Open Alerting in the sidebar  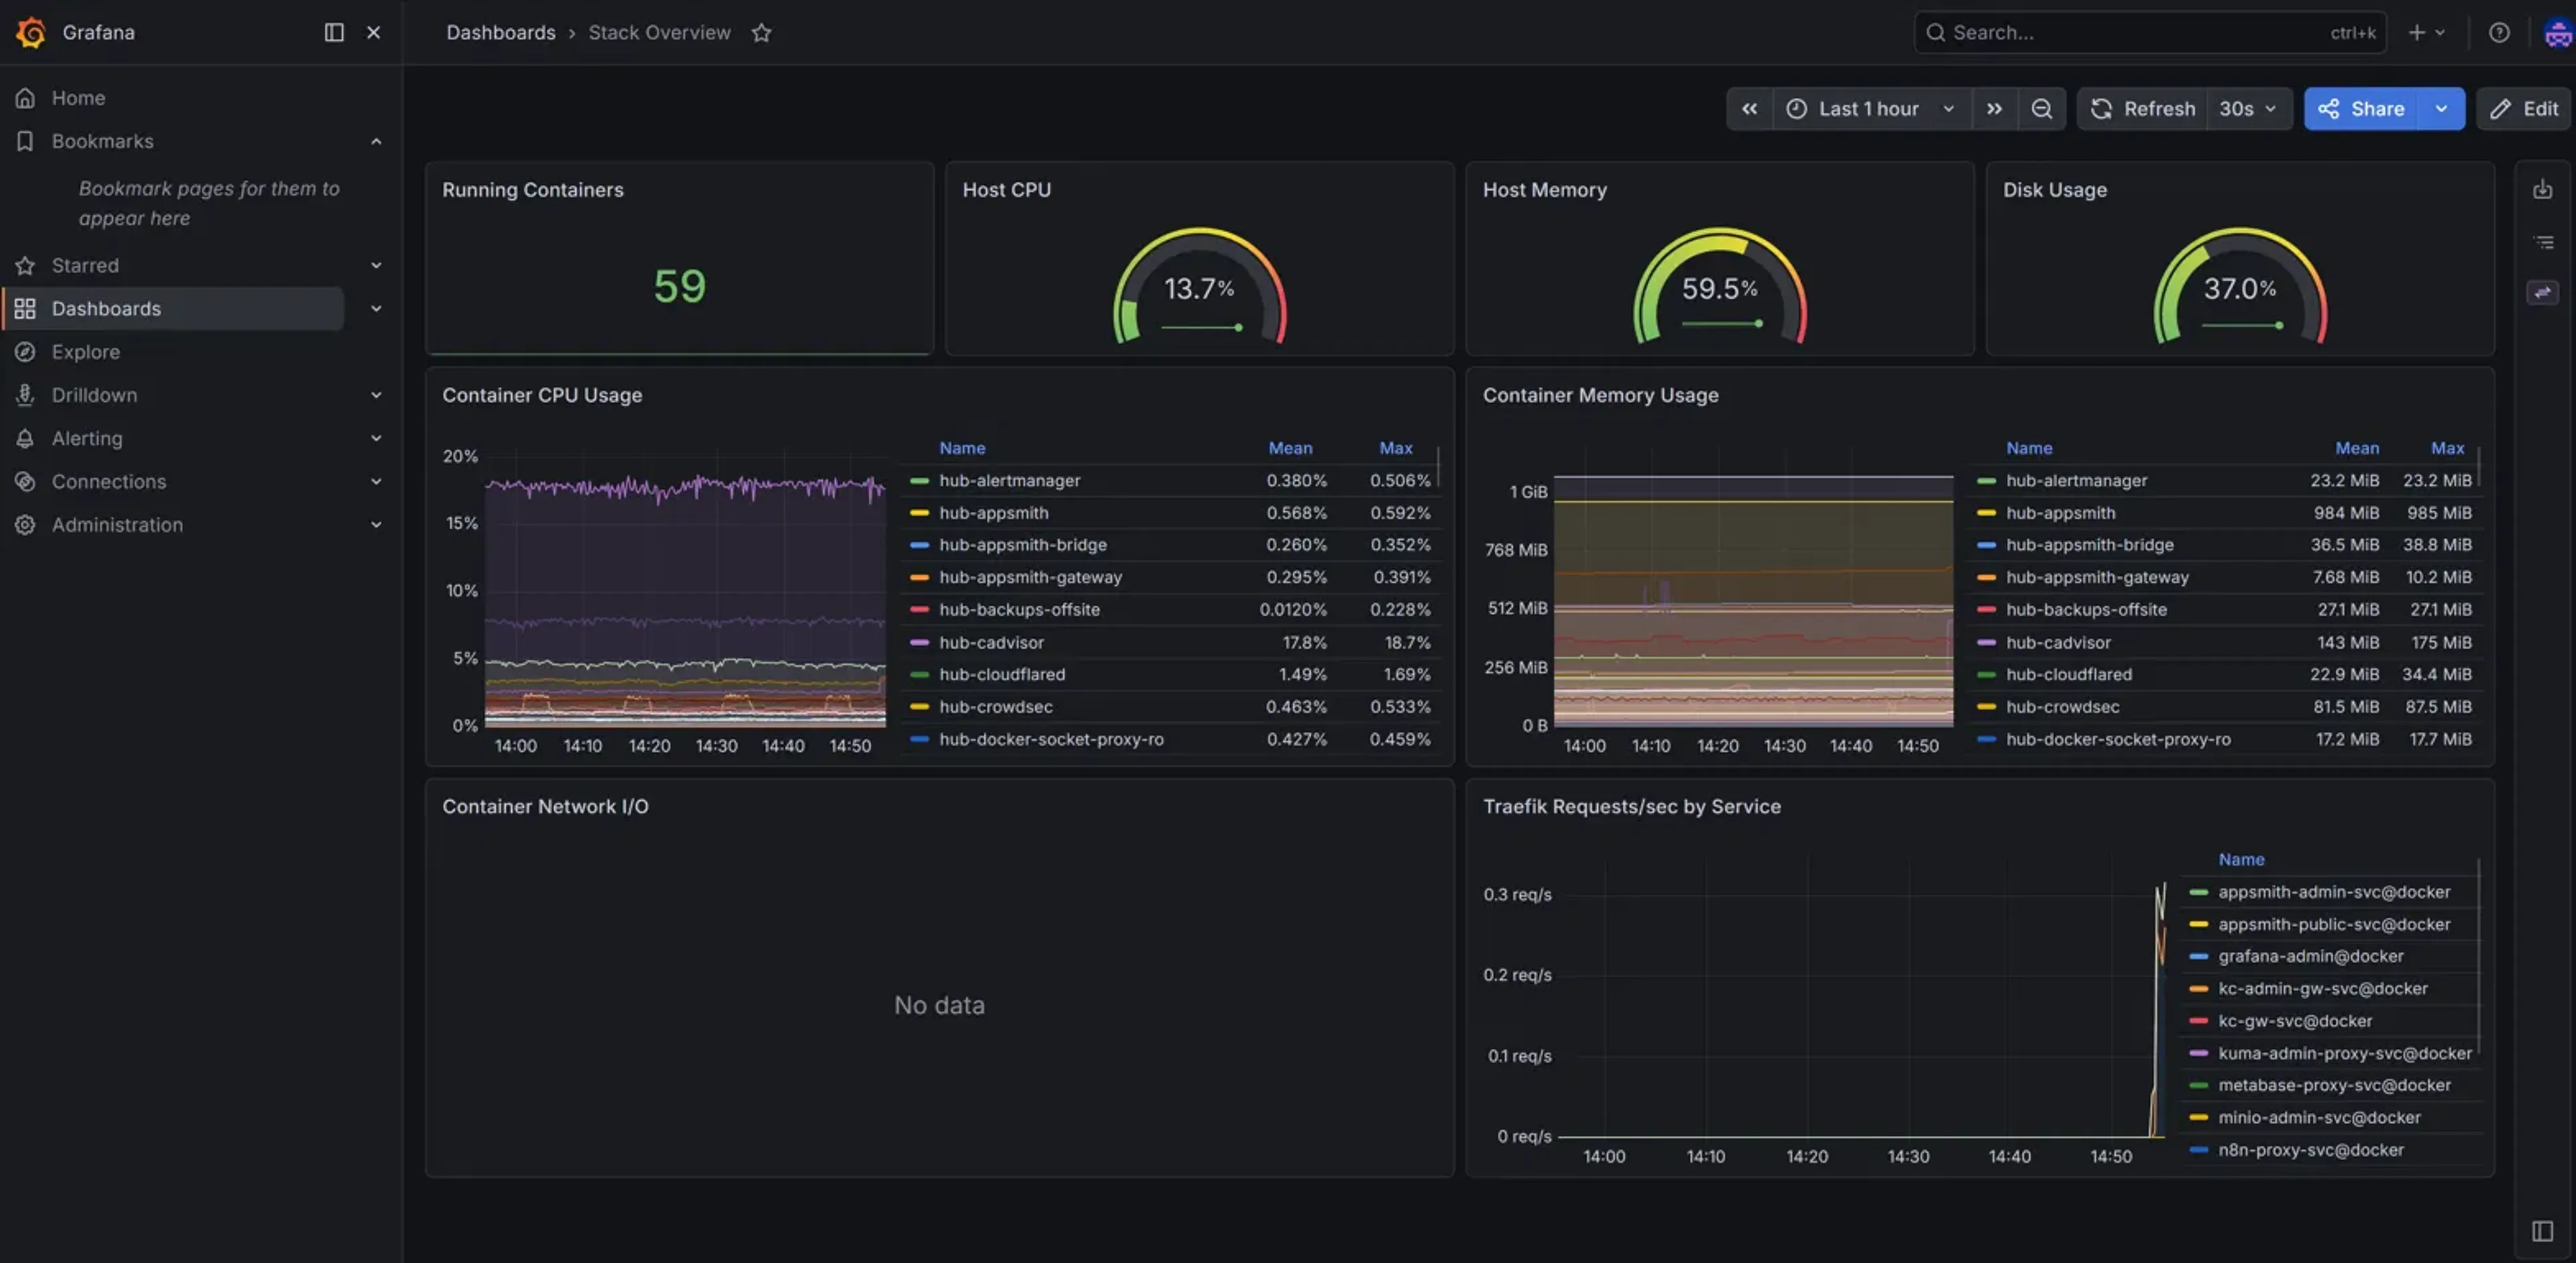pos(87,438)
